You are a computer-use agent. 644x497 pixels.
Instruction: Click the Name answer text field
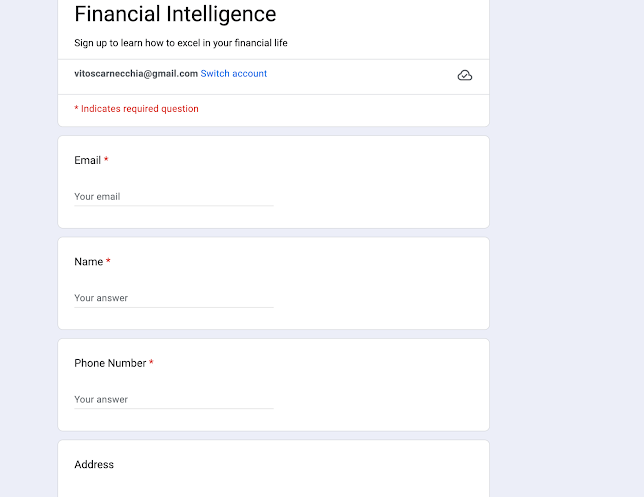(173, 298)
